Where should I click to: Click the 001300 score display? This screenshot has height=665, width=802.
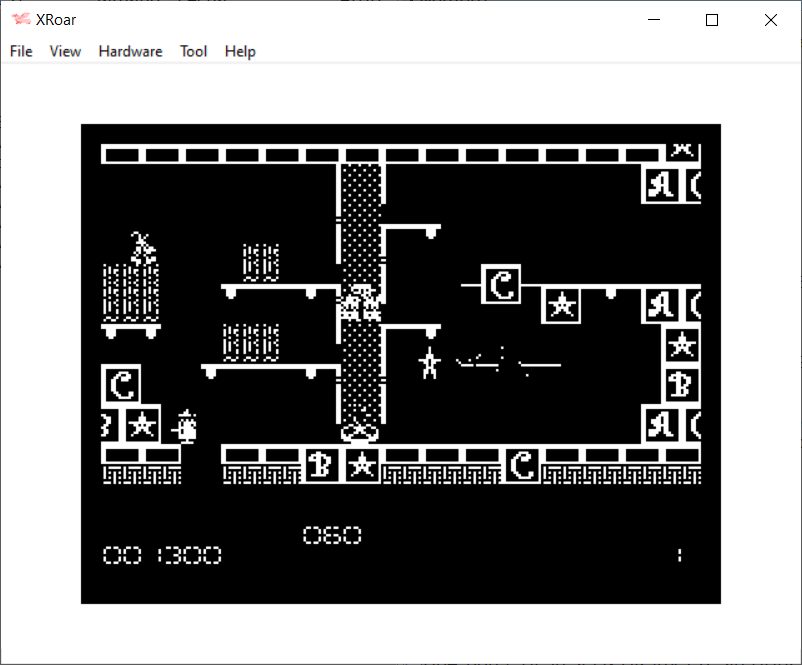click(162, 555)
